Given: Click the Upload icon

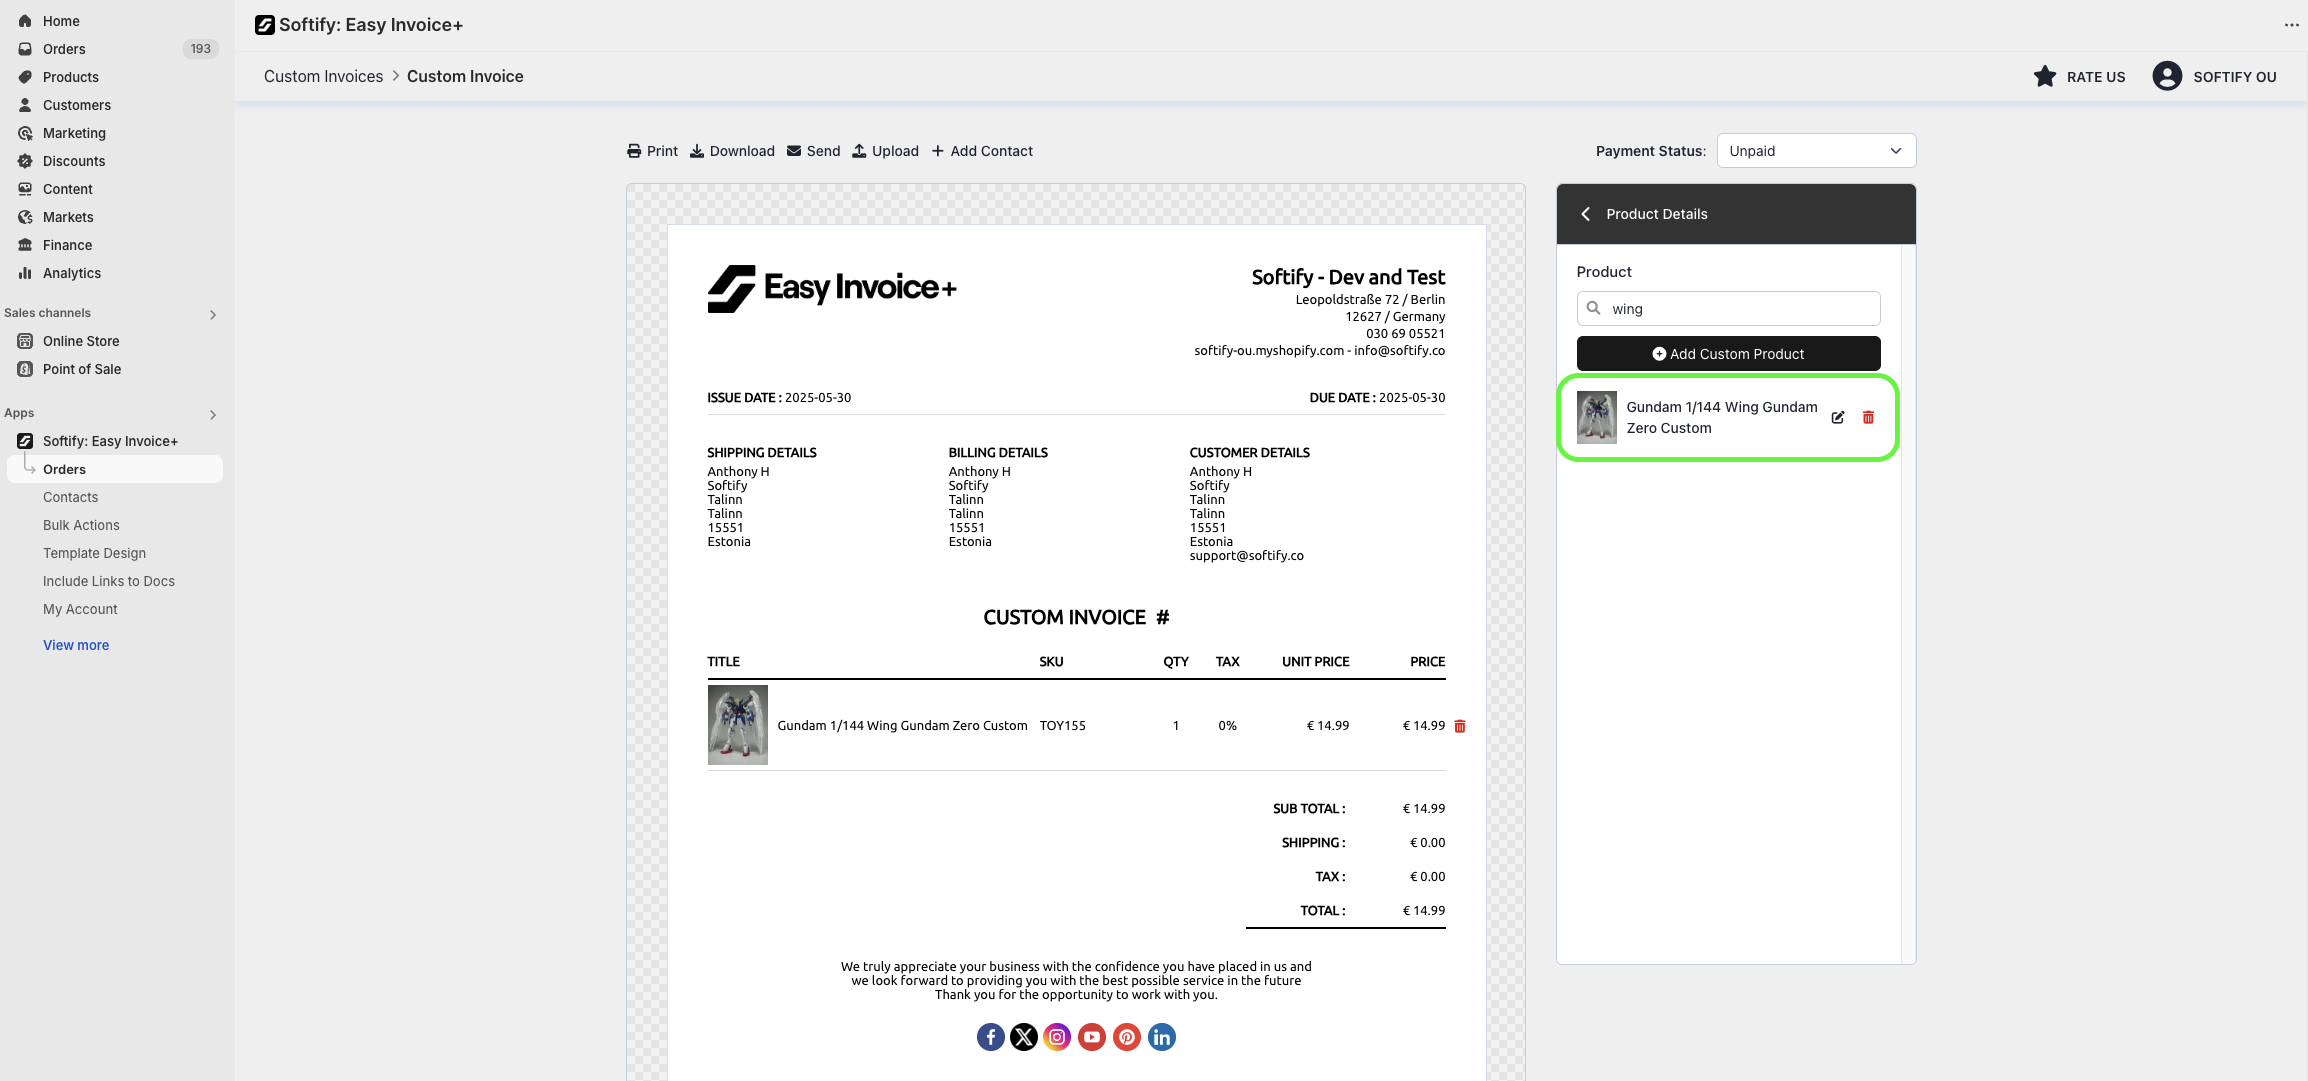Looking at the screenshot, I should (859, 151).
